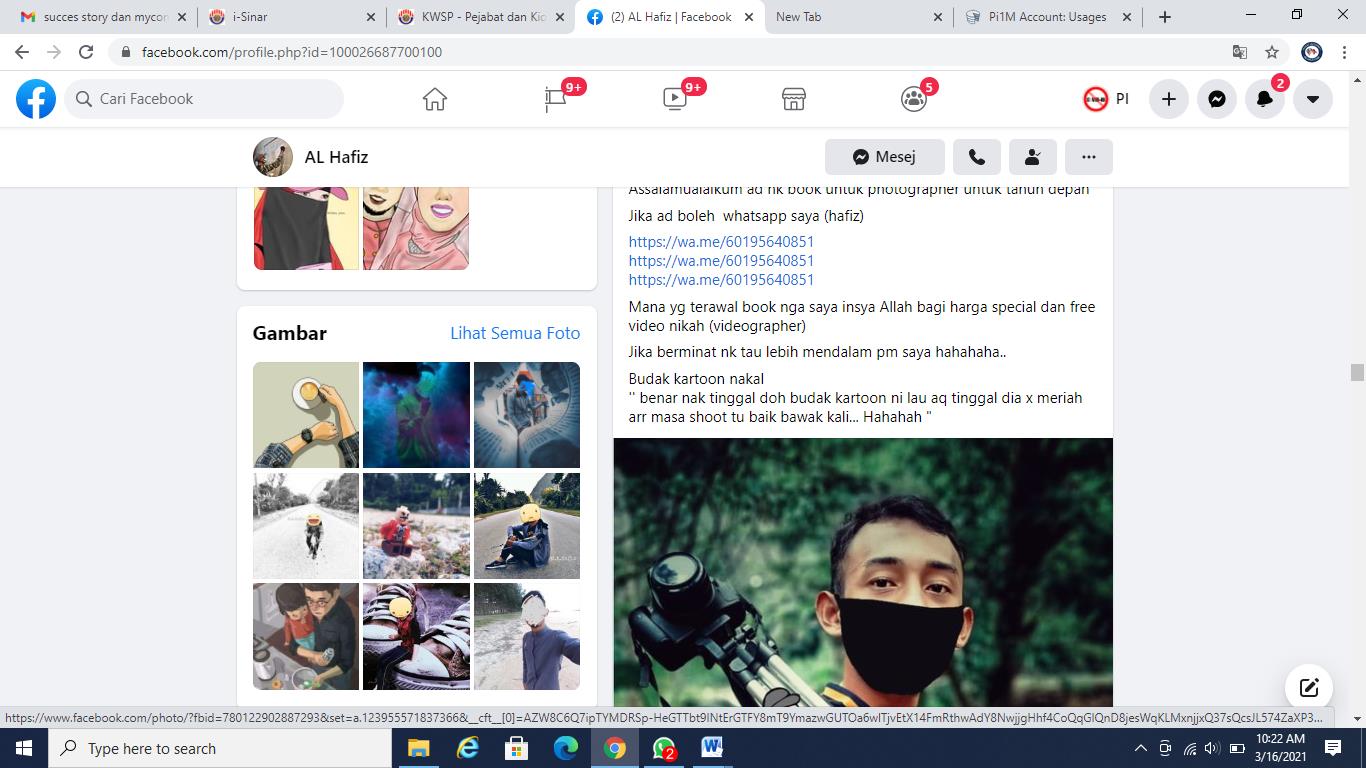Click the friends status icon button
The width and height of the screenshot is (1366, 768).
click(x=1032, y=157)
